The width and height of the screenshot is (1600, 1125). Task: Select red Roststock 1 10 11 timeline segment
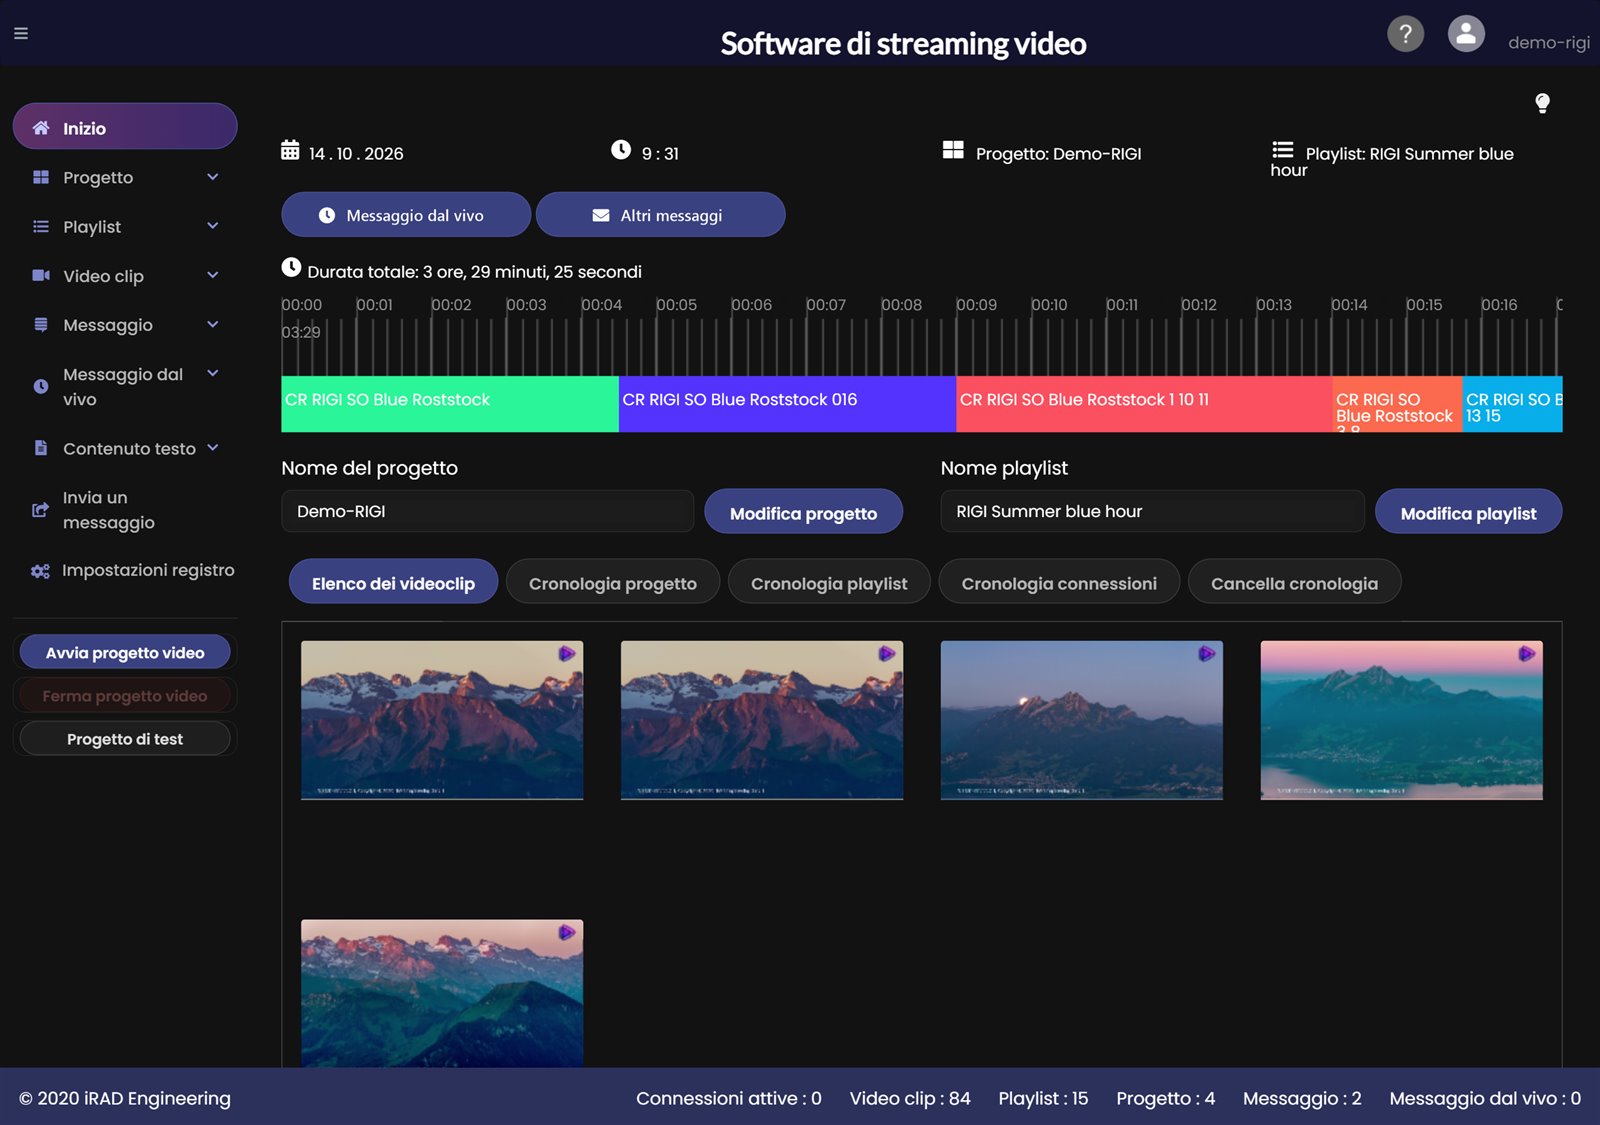[1144, 404]
